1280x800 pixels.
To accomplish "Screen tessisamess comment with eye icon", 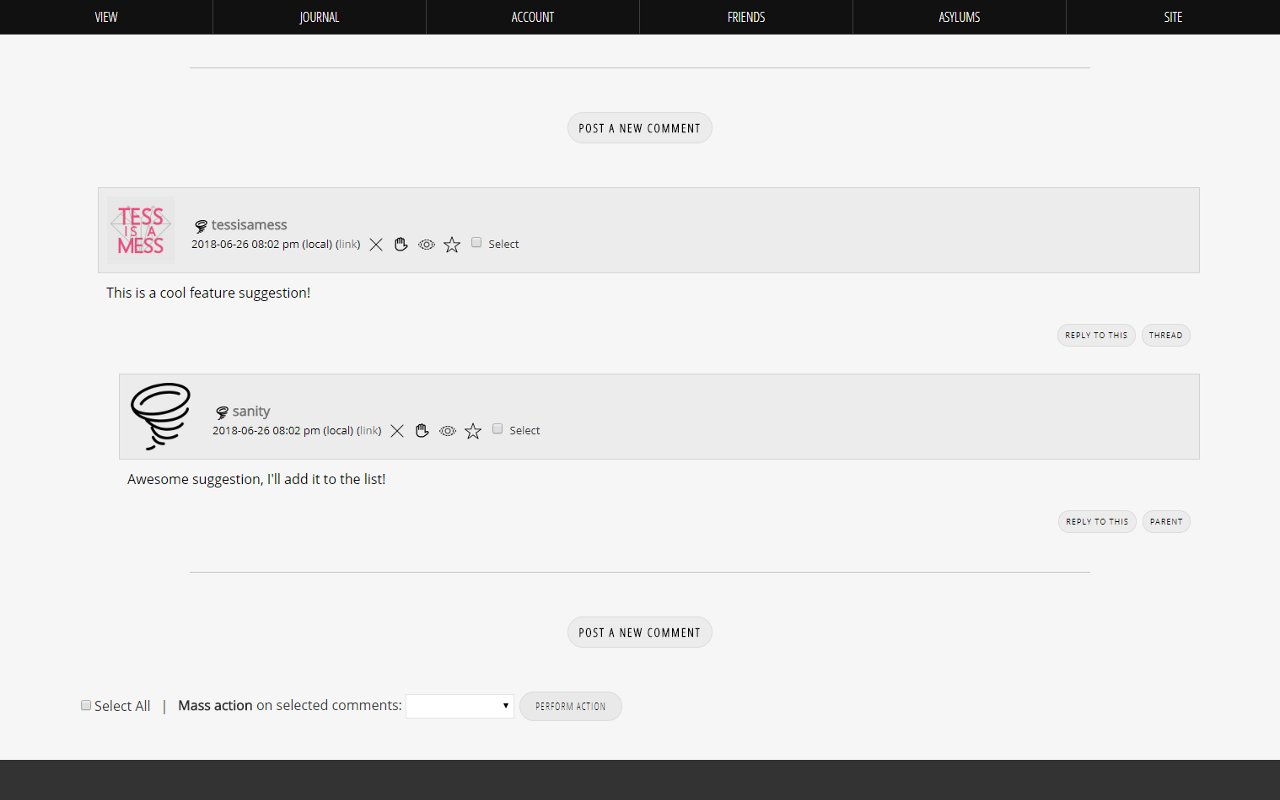I will pyautogui.click(x=427, y=244).
